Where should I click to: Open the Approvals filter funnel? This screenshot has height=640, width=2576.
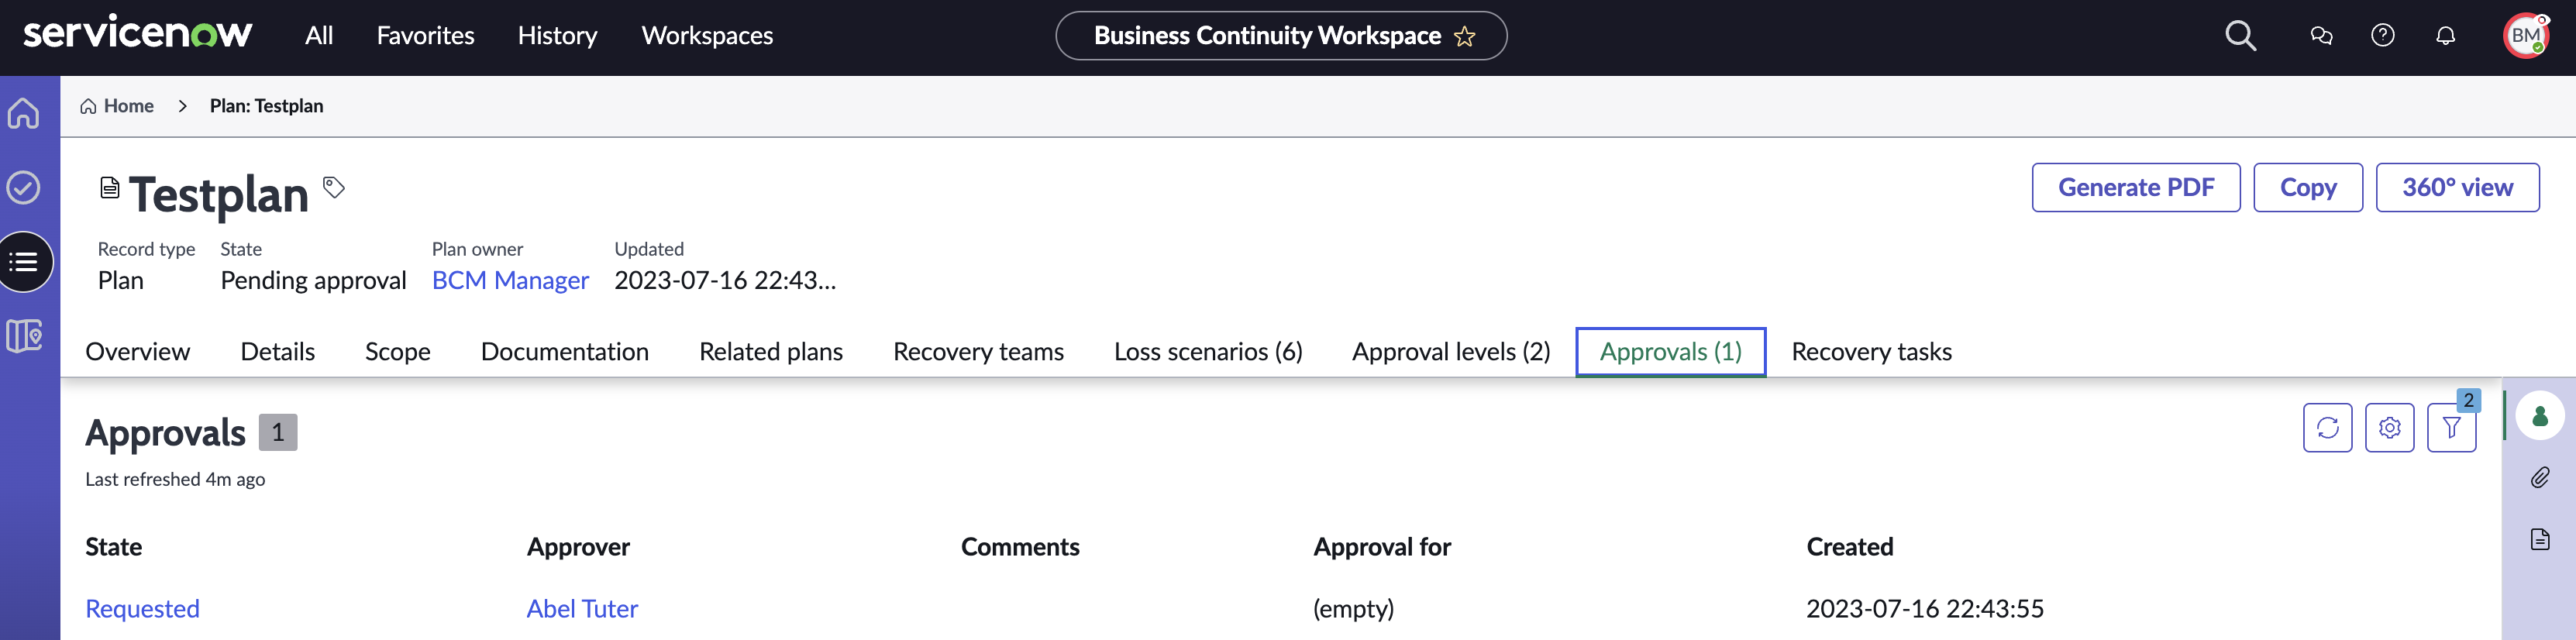click(x=2451, y=428)
